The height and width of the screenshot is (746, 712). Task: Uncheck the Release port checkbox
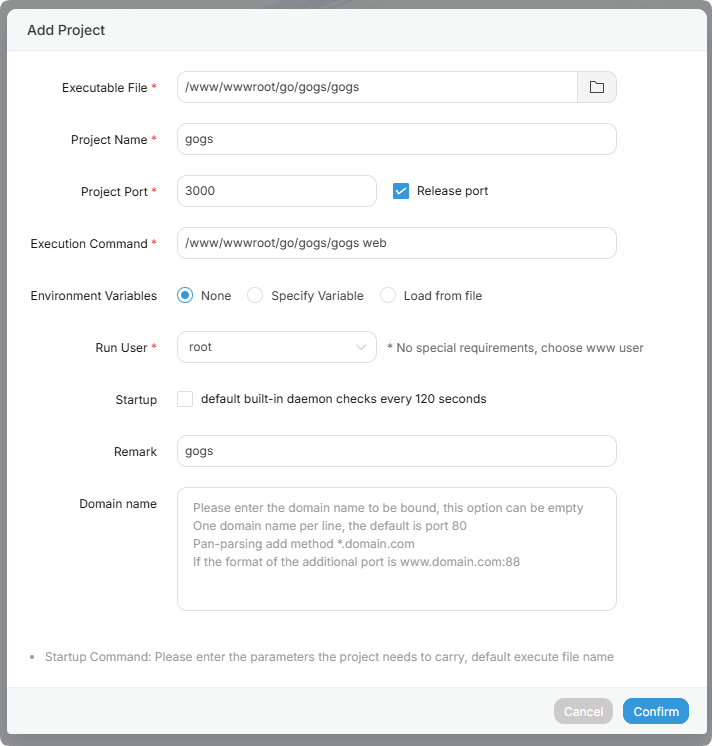(x=401, y=191)
